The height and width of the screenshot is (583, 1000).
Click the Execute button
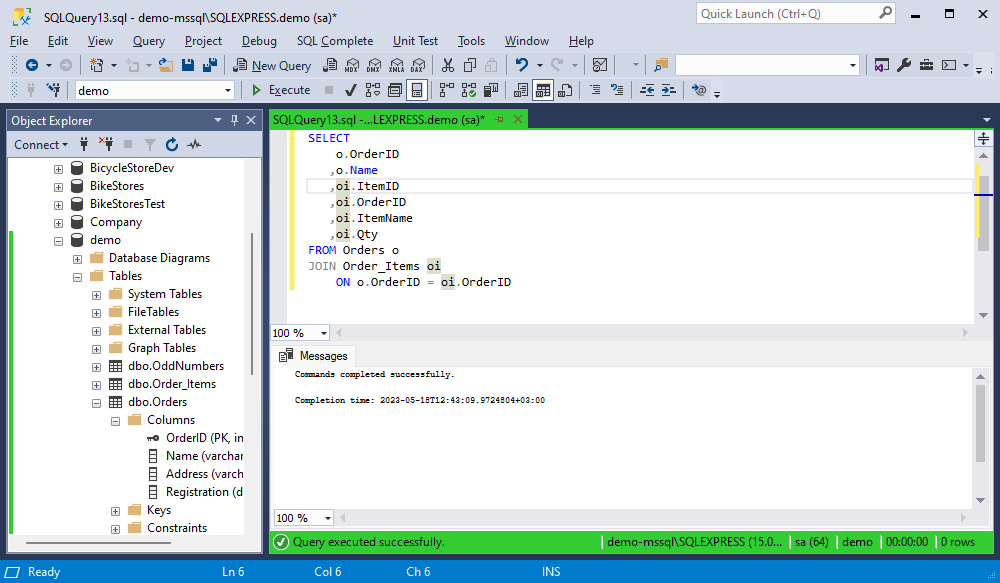point(281,91)
